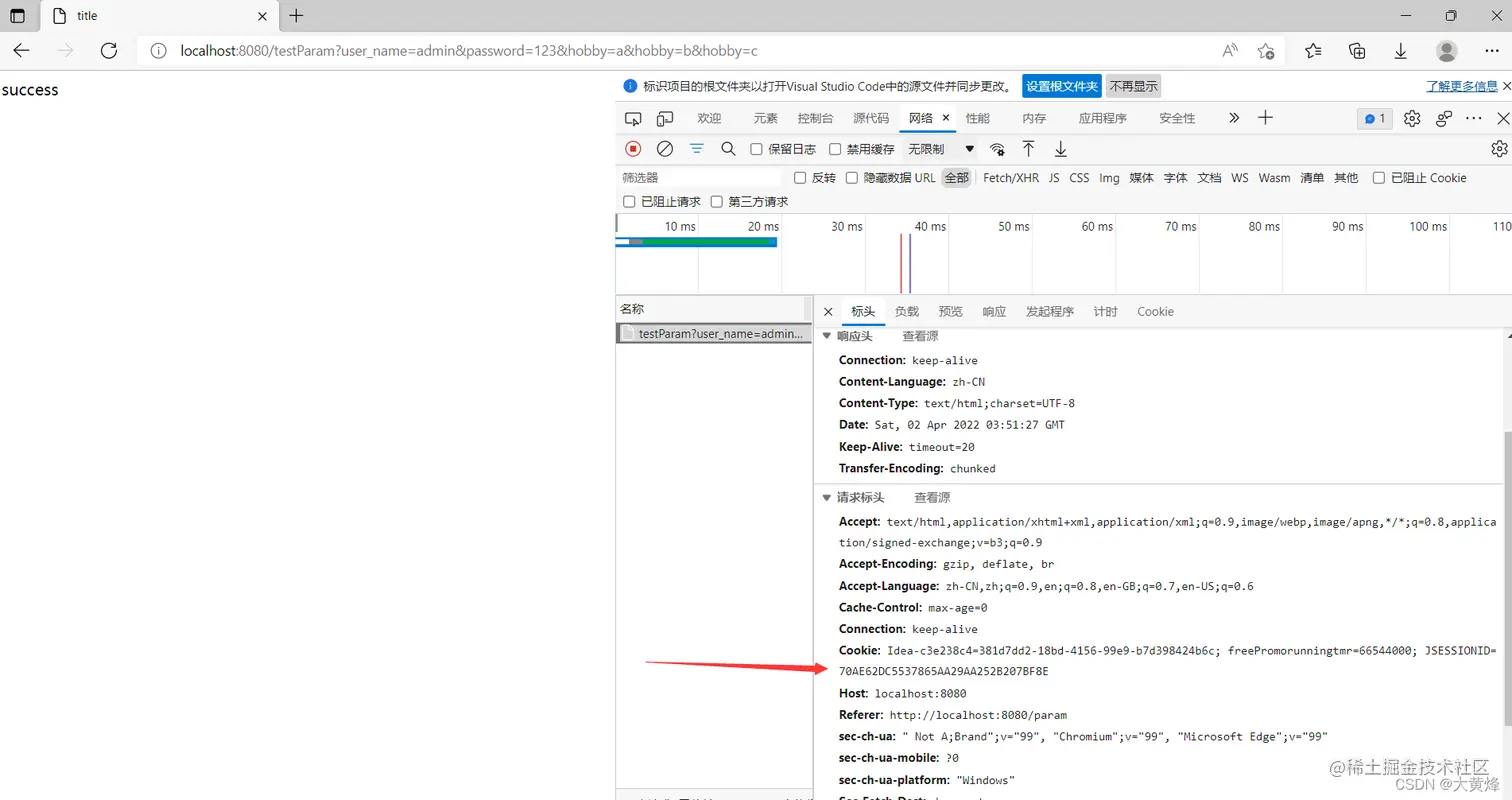
Task: Refresh the browser page
Action: [109, 50]
